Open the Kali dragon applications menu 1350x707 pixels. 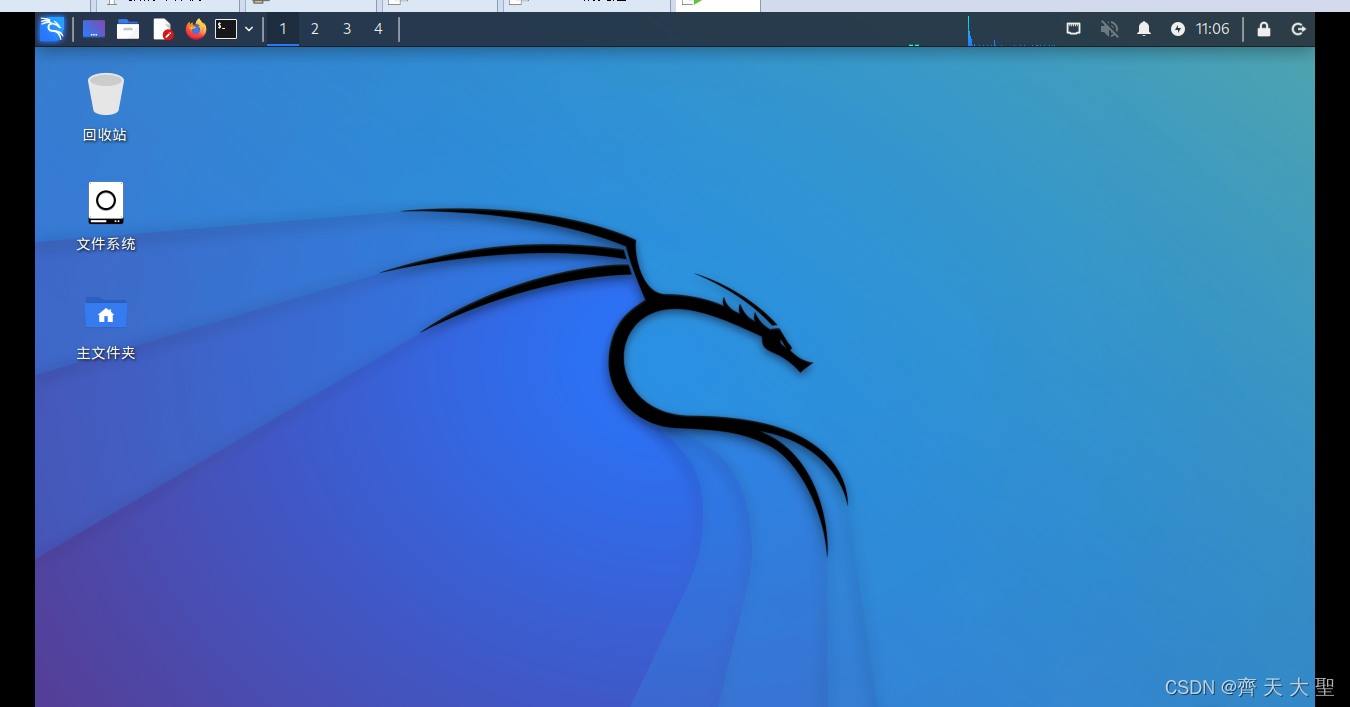click(x=52, y=29)
